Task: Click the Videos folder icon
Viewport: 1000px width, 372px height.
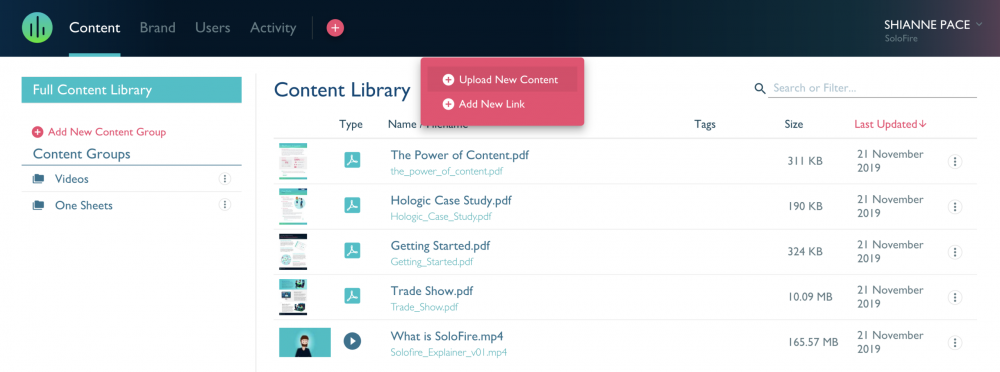Action: tap(38, 179)
